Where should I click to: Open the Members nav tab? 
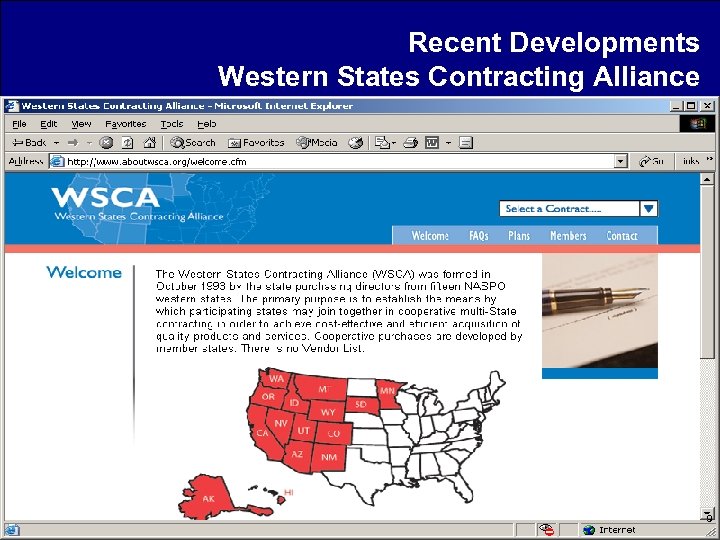(x=568, y=236)
